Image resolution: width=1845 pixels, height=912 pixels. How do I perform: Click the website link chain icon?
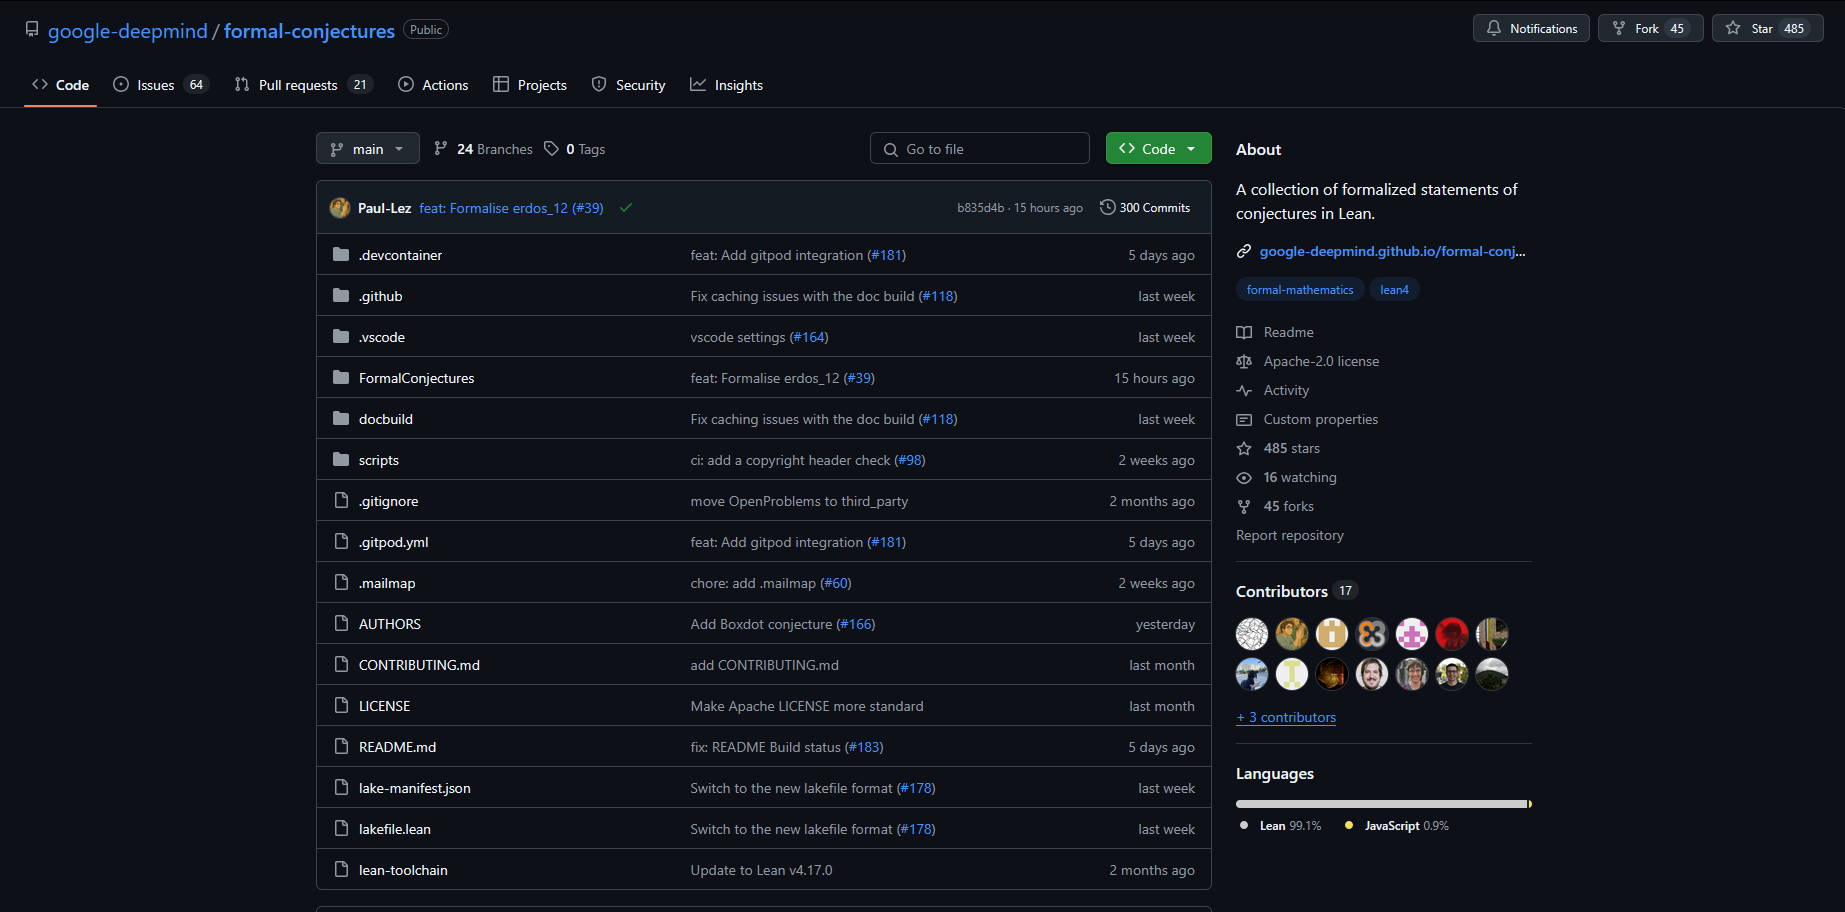point(1244,251)
